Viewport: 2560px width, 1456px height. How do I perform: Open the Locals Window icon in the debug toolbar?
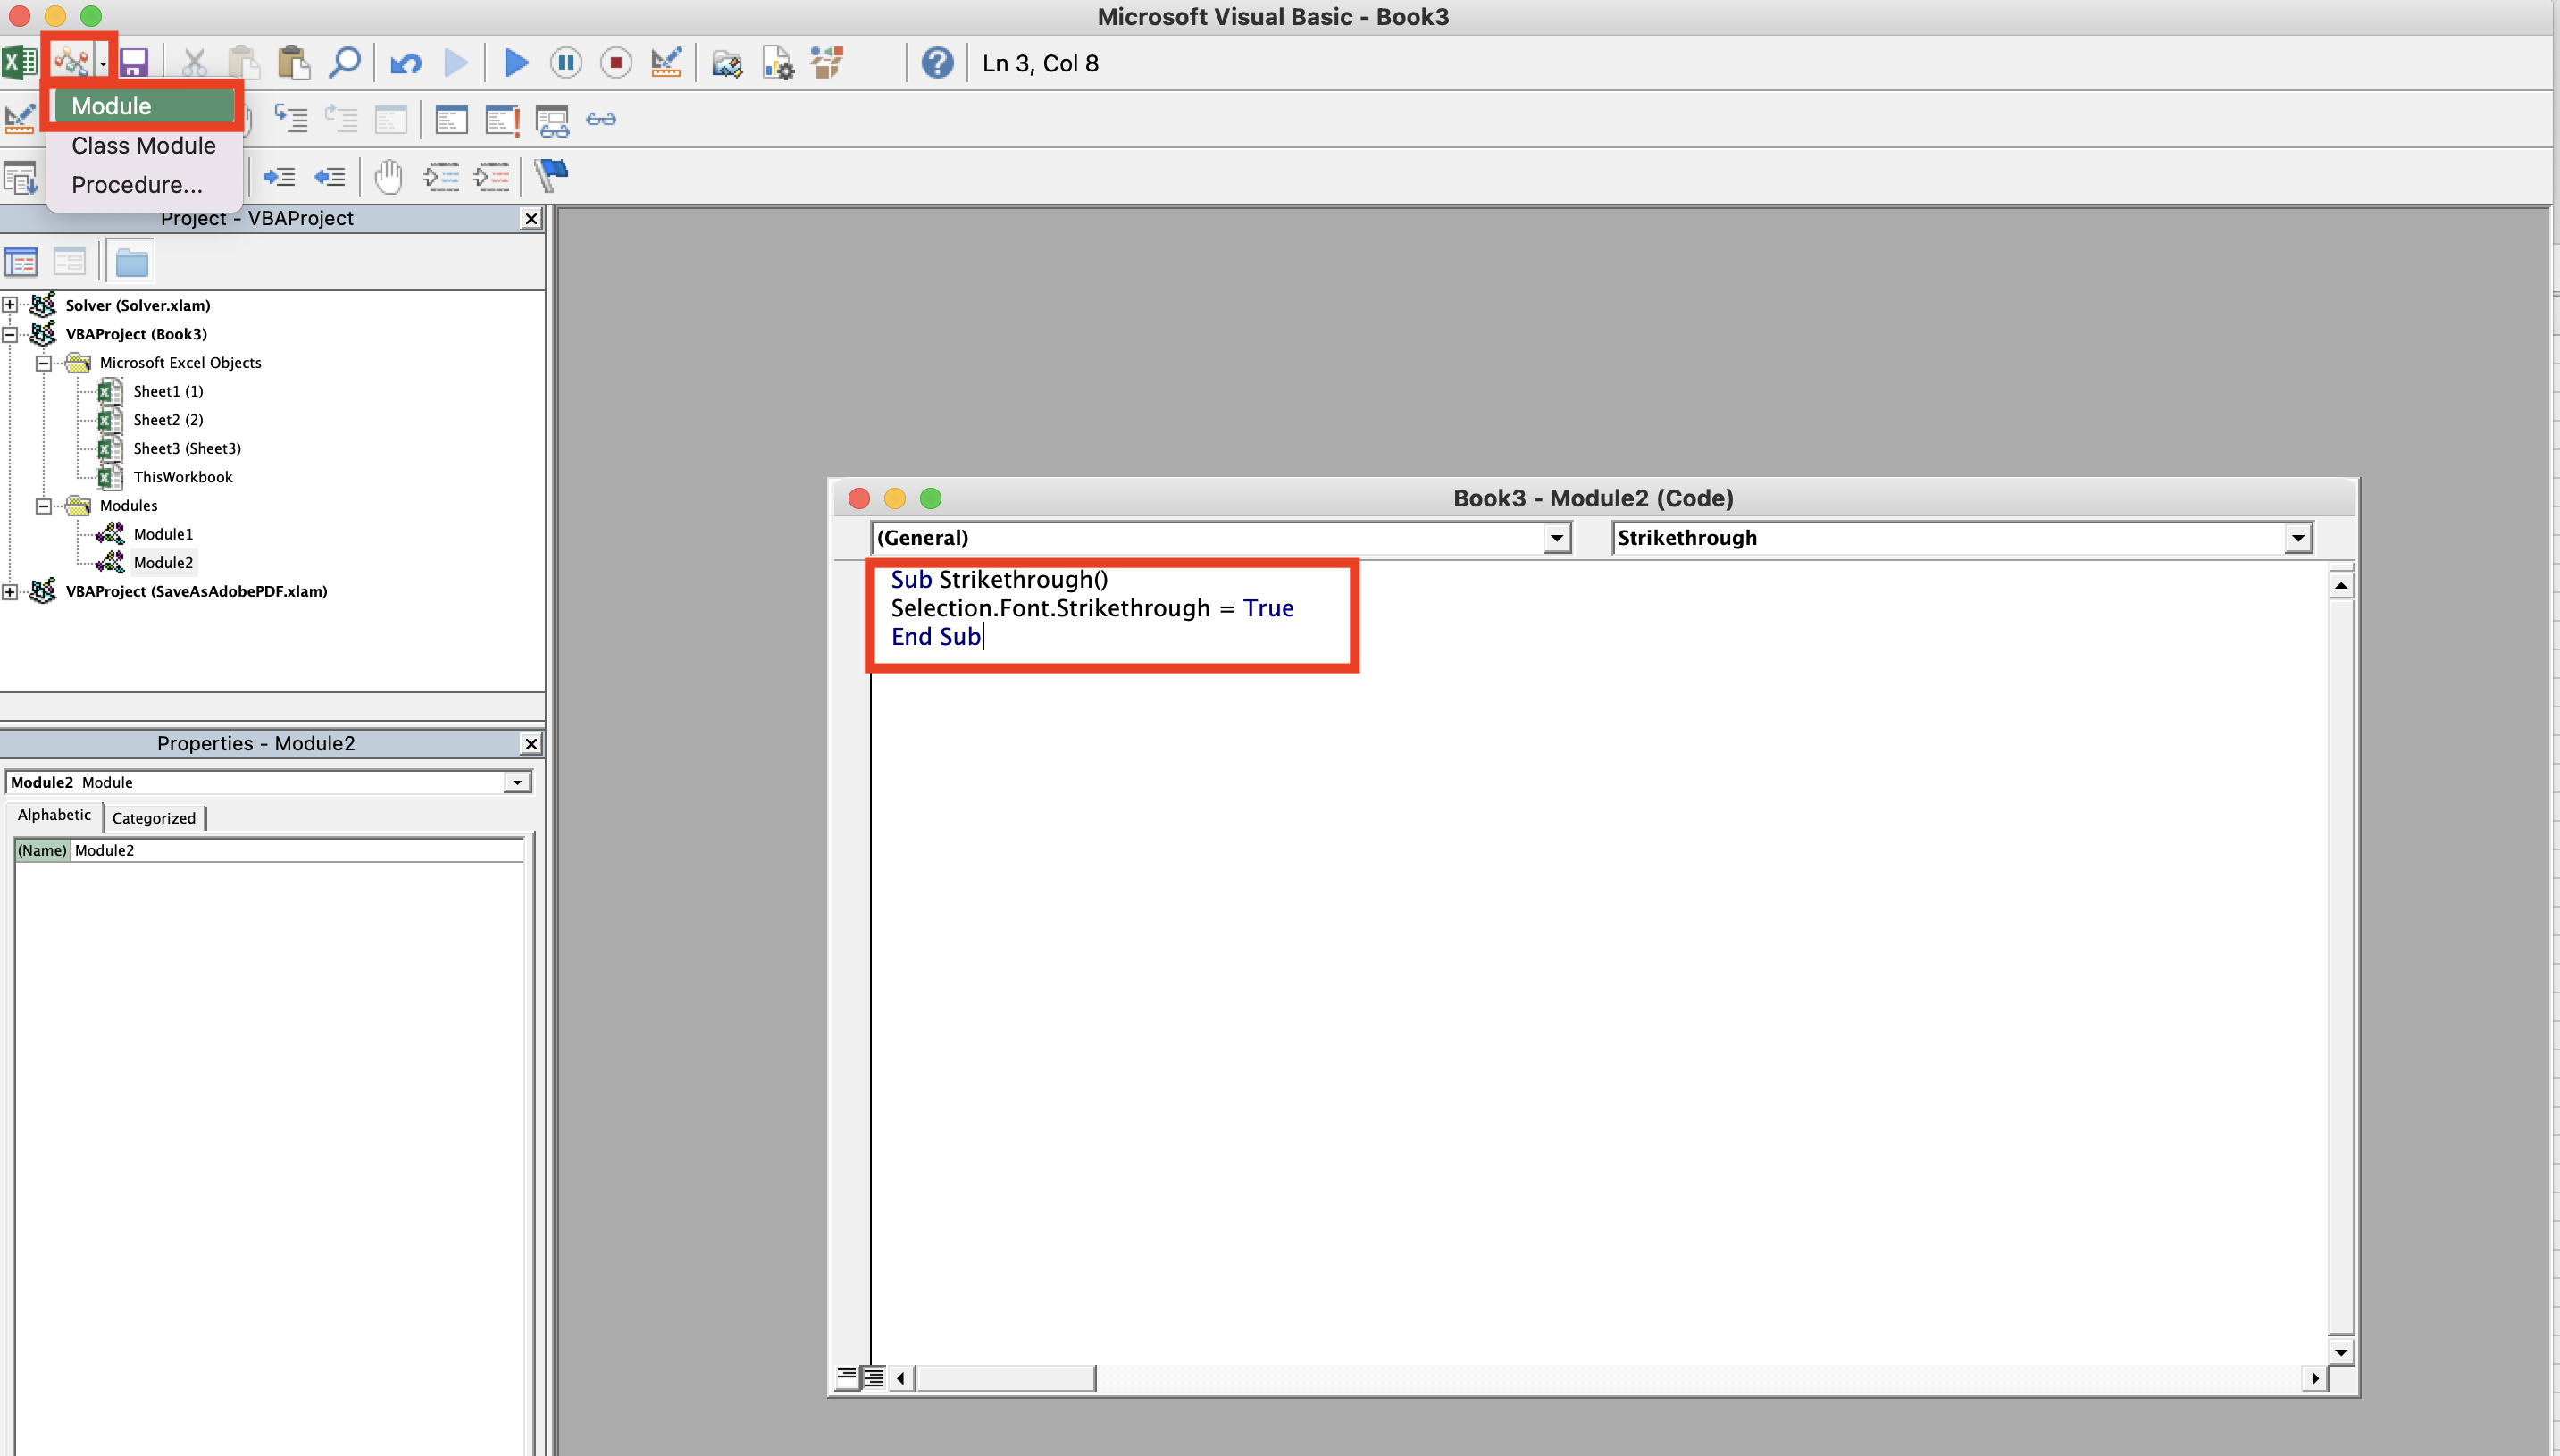(x=451, y=120)
